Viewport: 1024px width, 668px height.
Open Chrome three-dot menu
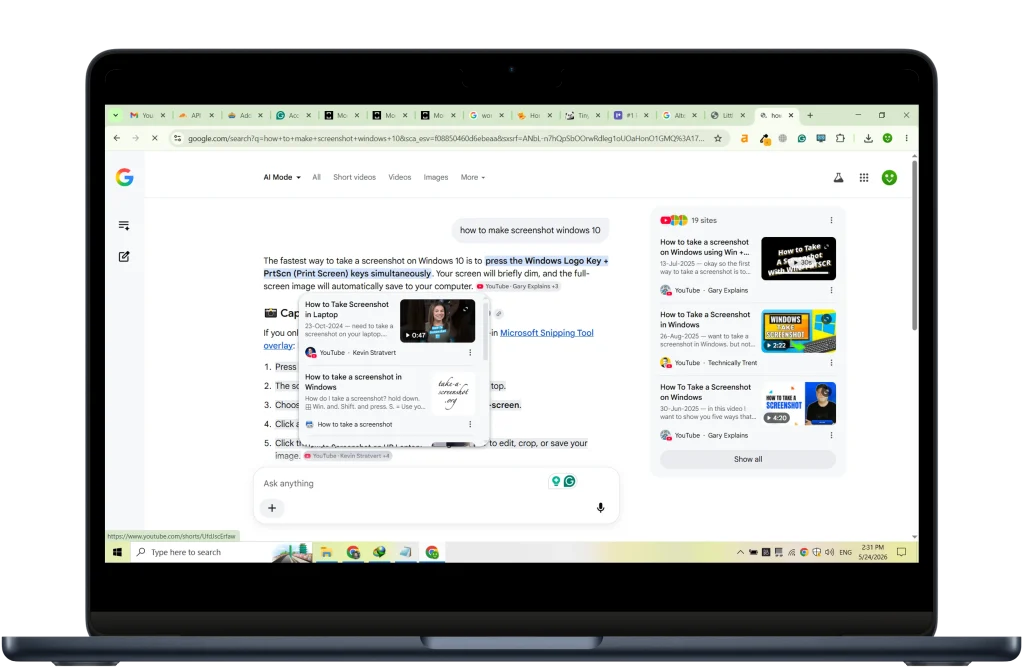pyautogui.click(x=906, y=138)
